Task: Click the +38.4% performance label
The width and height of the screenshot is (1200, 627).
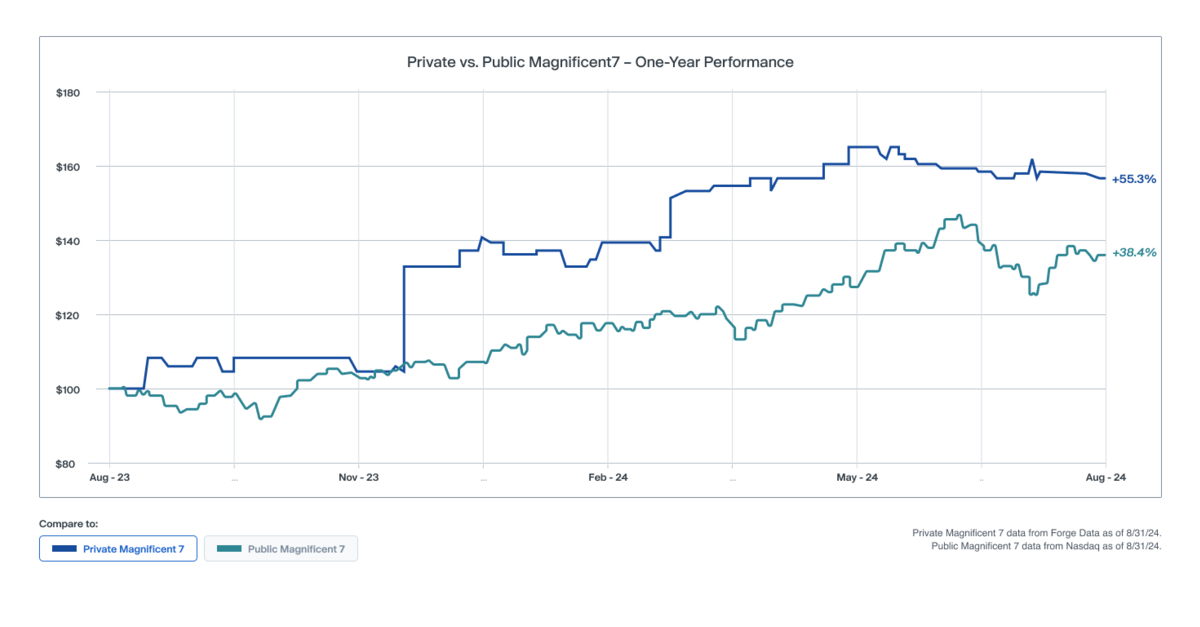Action: coord(1133,253)
